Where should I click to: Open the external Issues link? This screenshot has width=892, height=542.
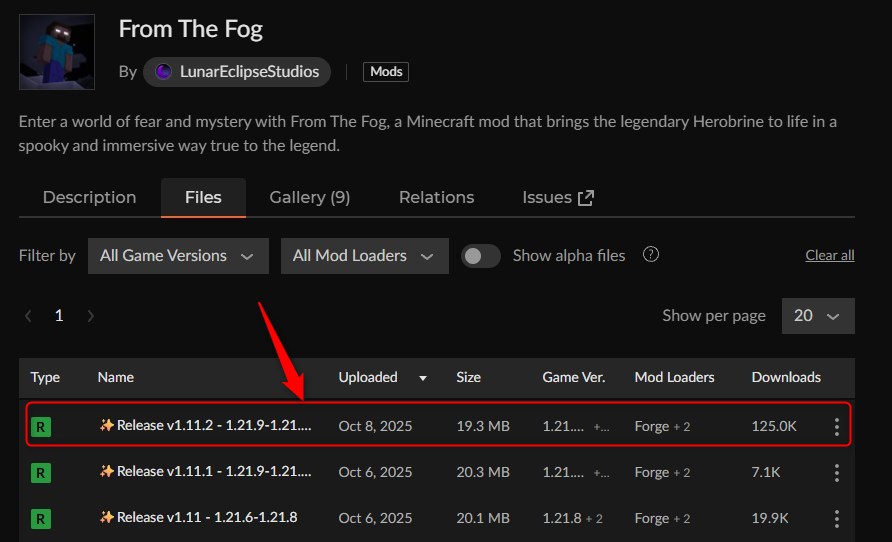[x=558, y=197]
